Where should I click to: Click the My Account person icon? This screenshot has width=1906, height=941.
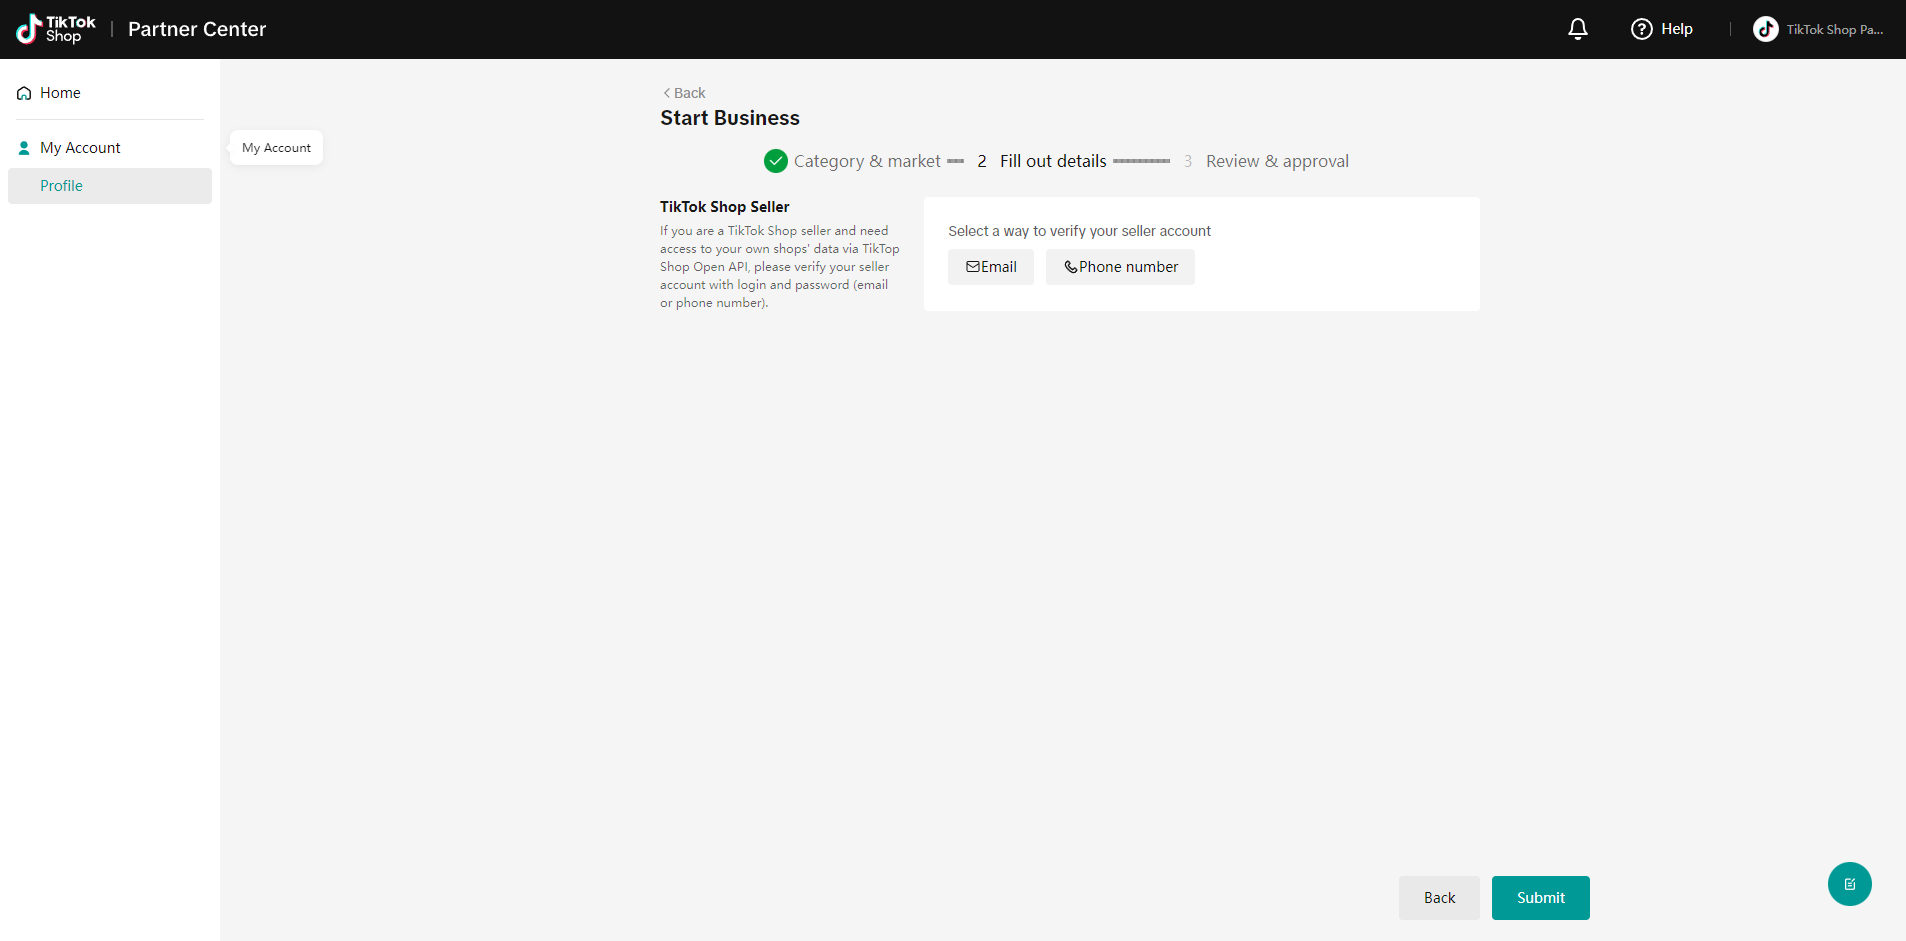click(x=24, y=148)
